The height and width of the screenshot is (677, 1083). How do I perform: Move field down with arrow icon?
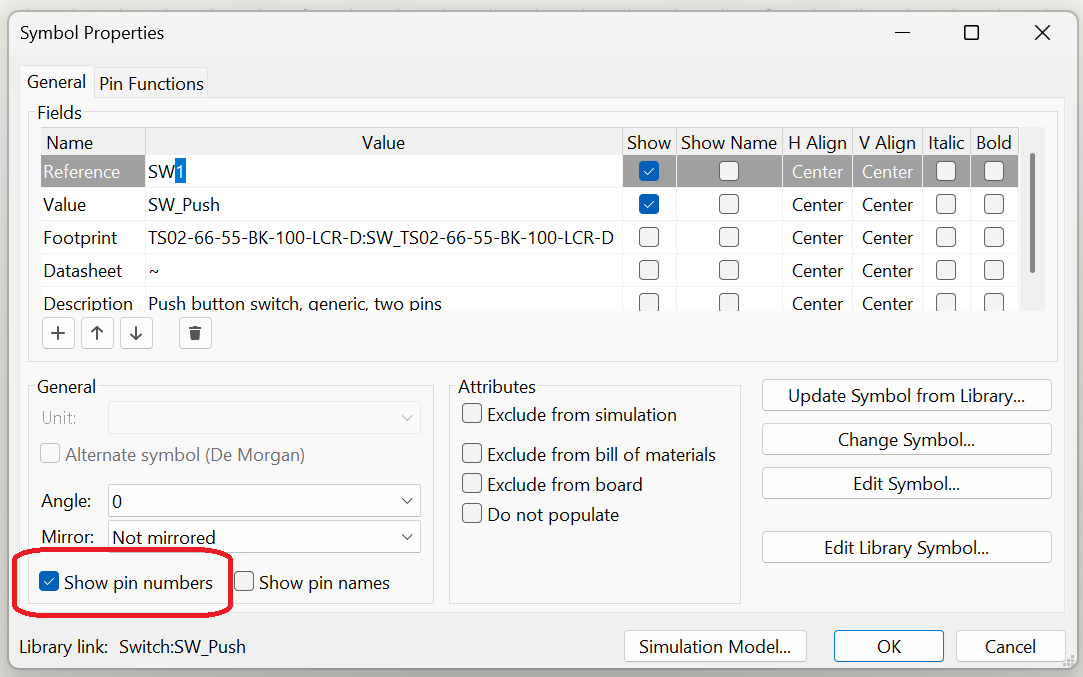tap(135, 333)
